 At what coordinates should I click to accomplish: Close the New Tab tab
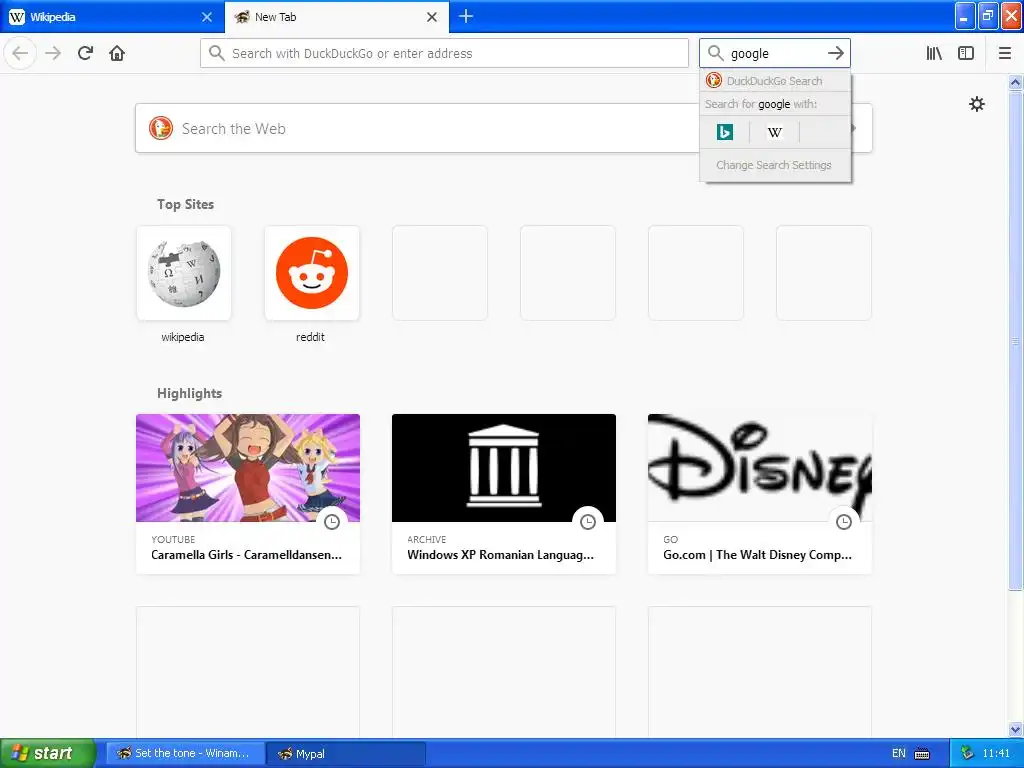[x=432, y=17]
